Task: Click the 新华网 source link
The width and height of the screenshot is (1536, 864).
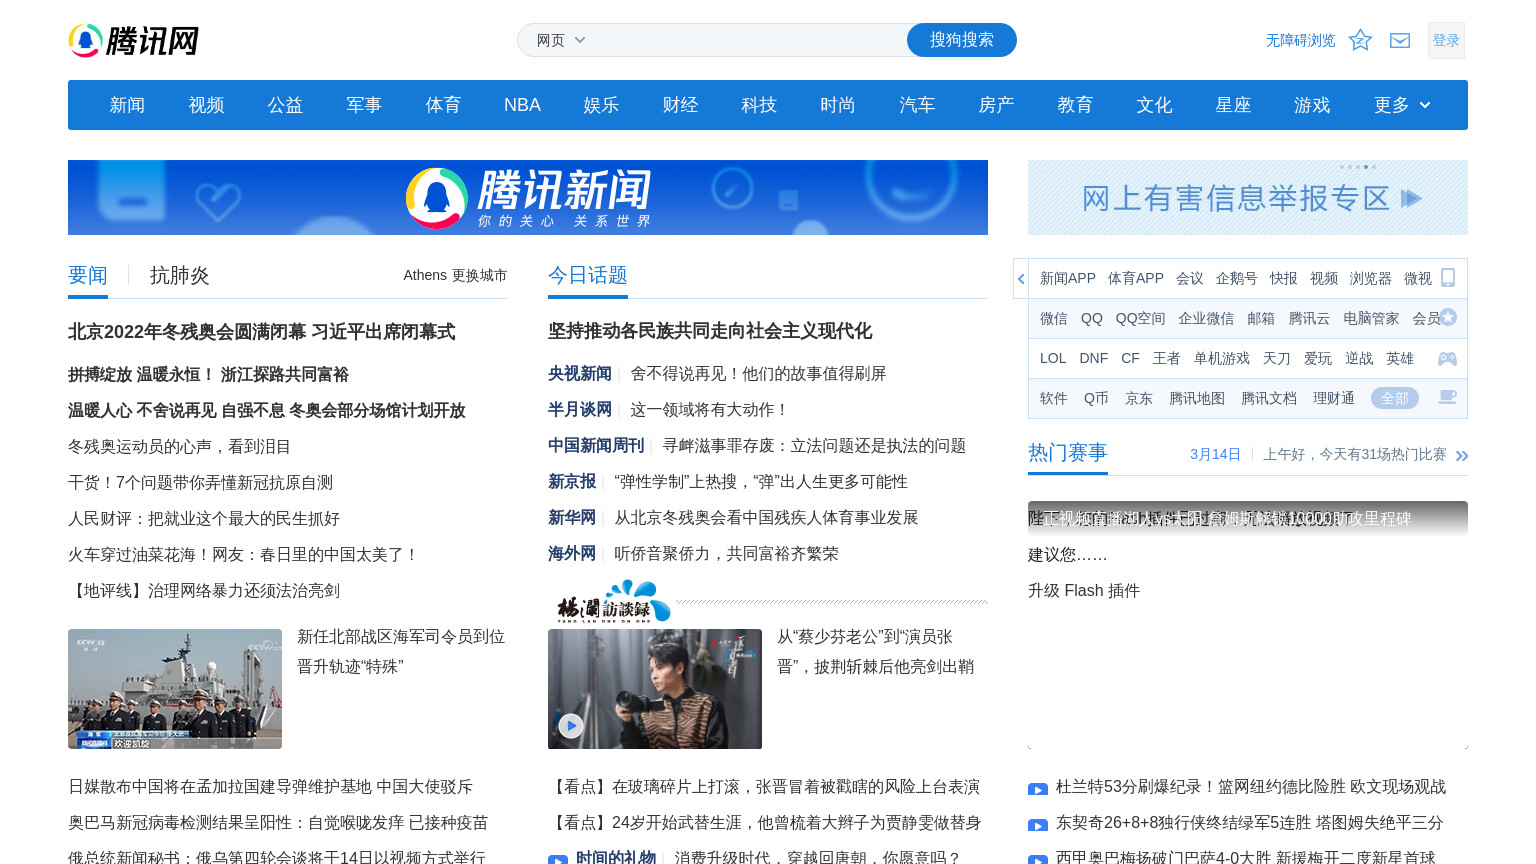Action: [572, 518]
